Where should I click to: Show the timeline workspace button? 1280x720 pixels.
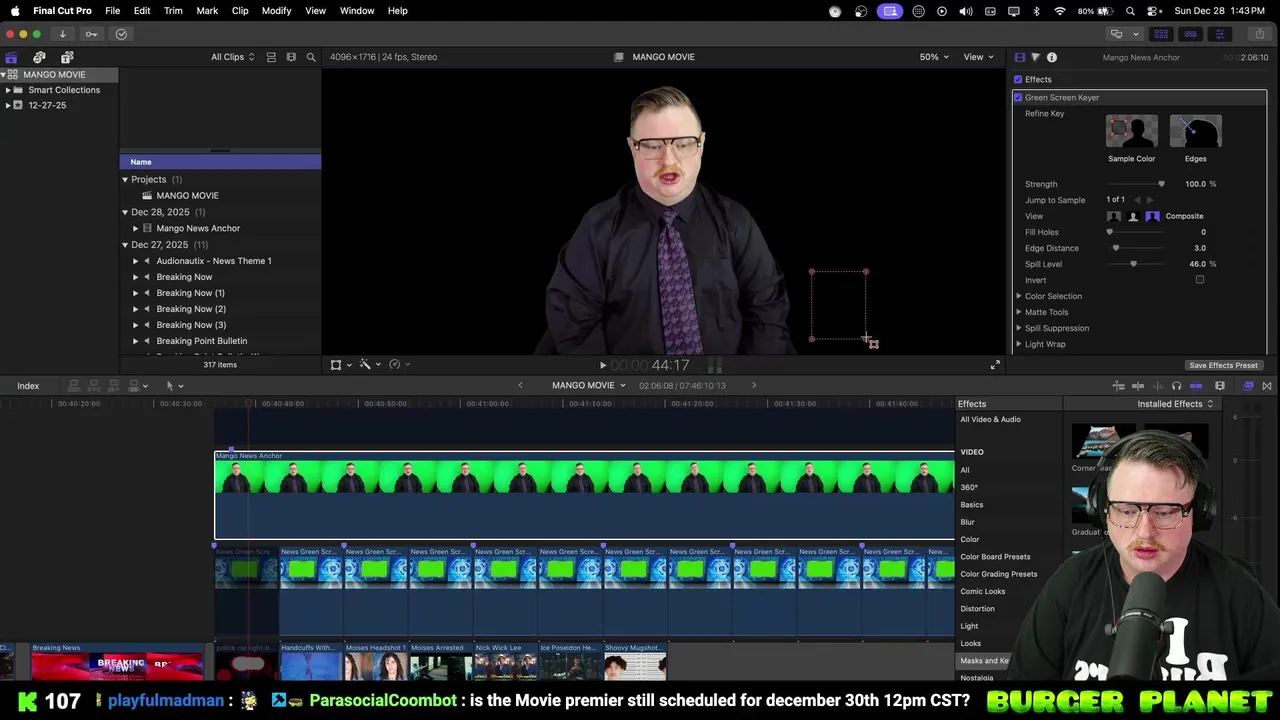1190,34
